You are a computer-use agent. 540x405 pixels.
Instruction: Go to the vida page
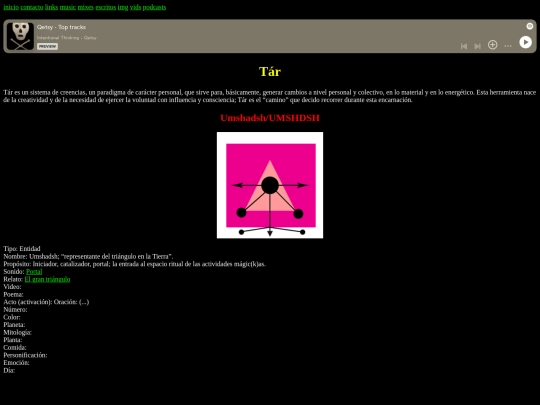[x=135, y=7]
